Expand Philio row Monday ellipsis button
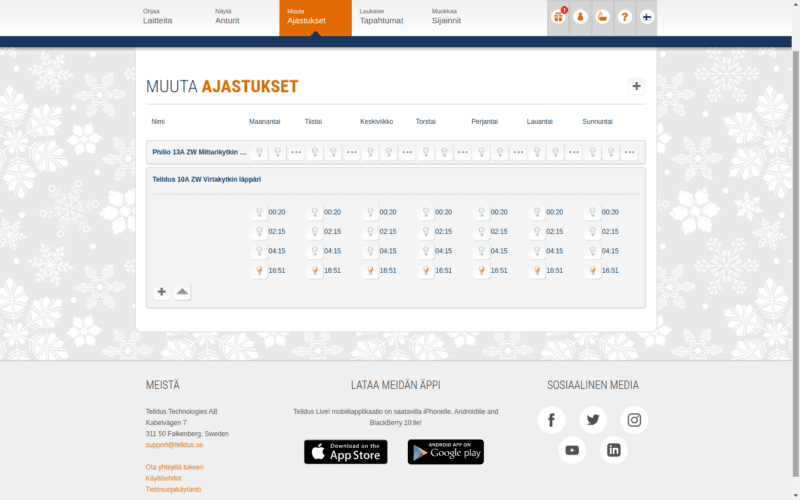This screenshot has width=800, height=500. pyautogui.click(x=296, y=153)
